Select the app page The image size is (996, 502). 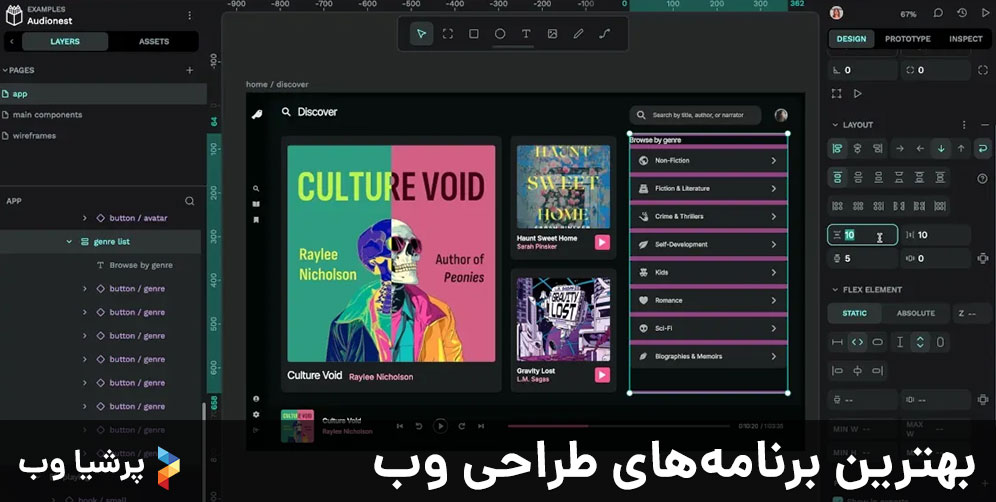[x=103, y=93]
